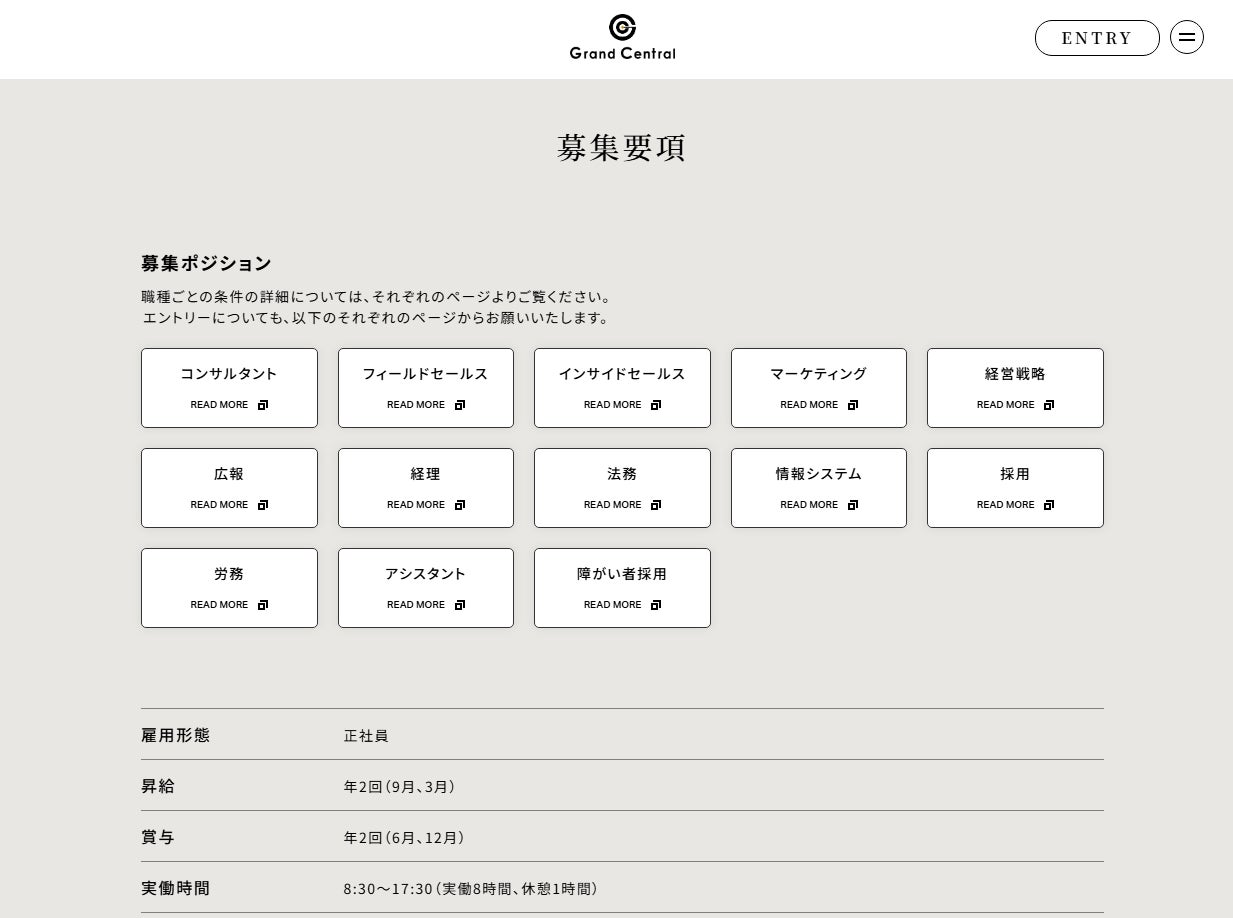Open the 情報システム position card
1233x918 pixels.
819,488
